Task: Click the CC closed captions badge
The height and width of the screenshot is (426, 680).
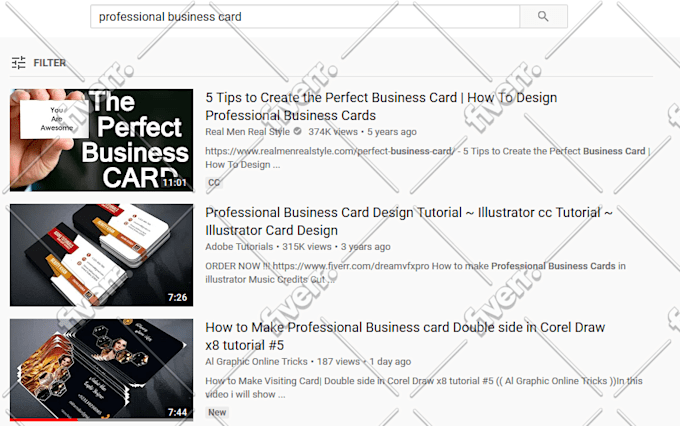Action: (214, 183)
